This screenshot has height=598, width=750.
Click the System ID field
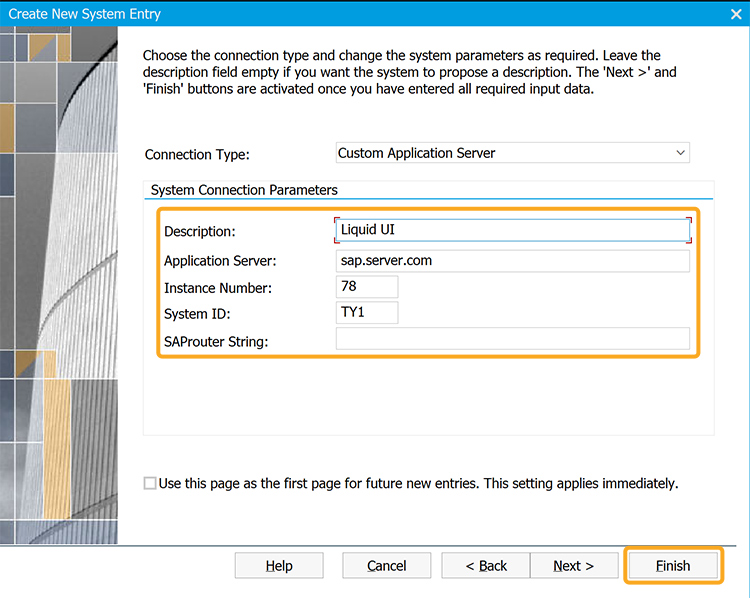click(x=367, y=312)
